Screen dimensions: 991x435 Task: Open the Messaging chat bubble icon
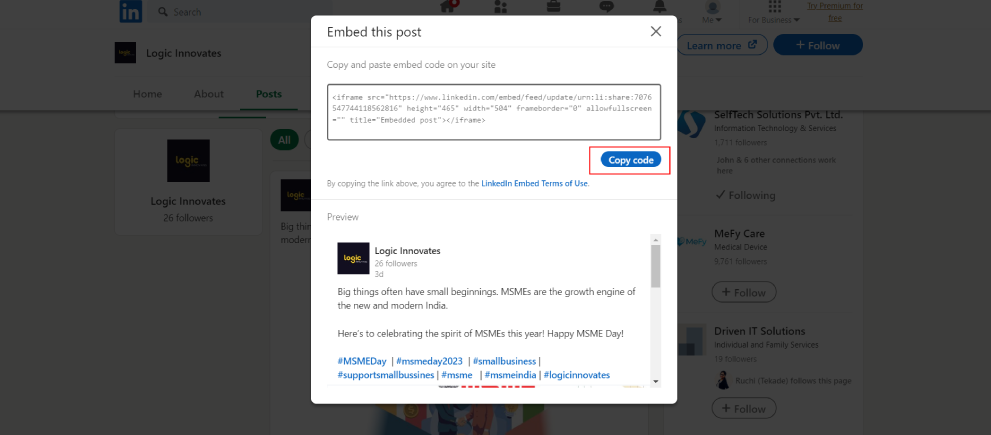pyautogui.click(x=606, y=6)
